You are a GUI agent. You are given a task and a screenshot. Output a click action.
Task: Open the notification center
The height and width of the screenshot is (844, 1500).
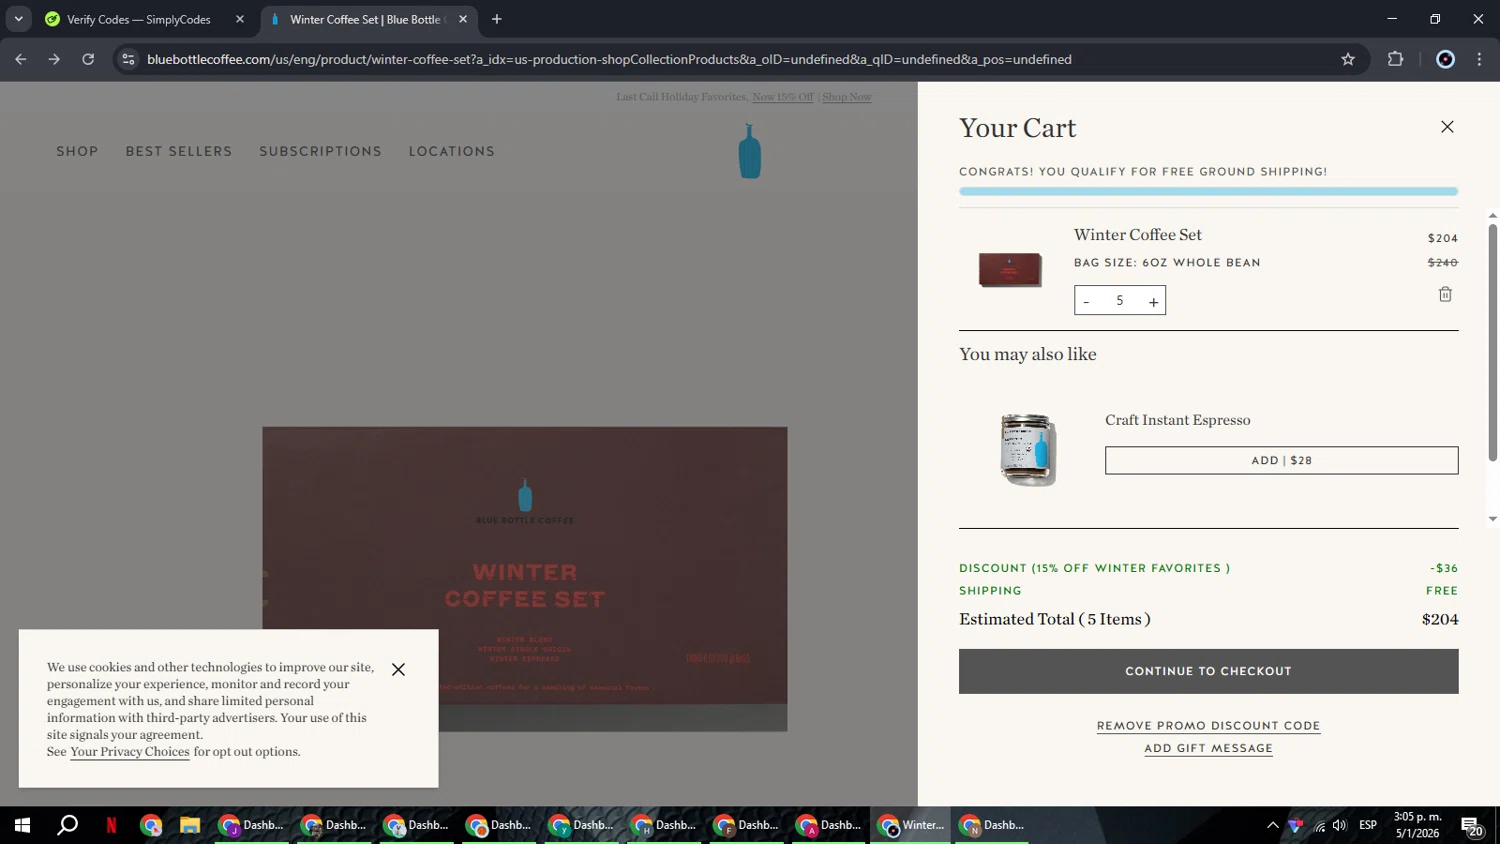pyautogui.click(x=1472, y=826)
